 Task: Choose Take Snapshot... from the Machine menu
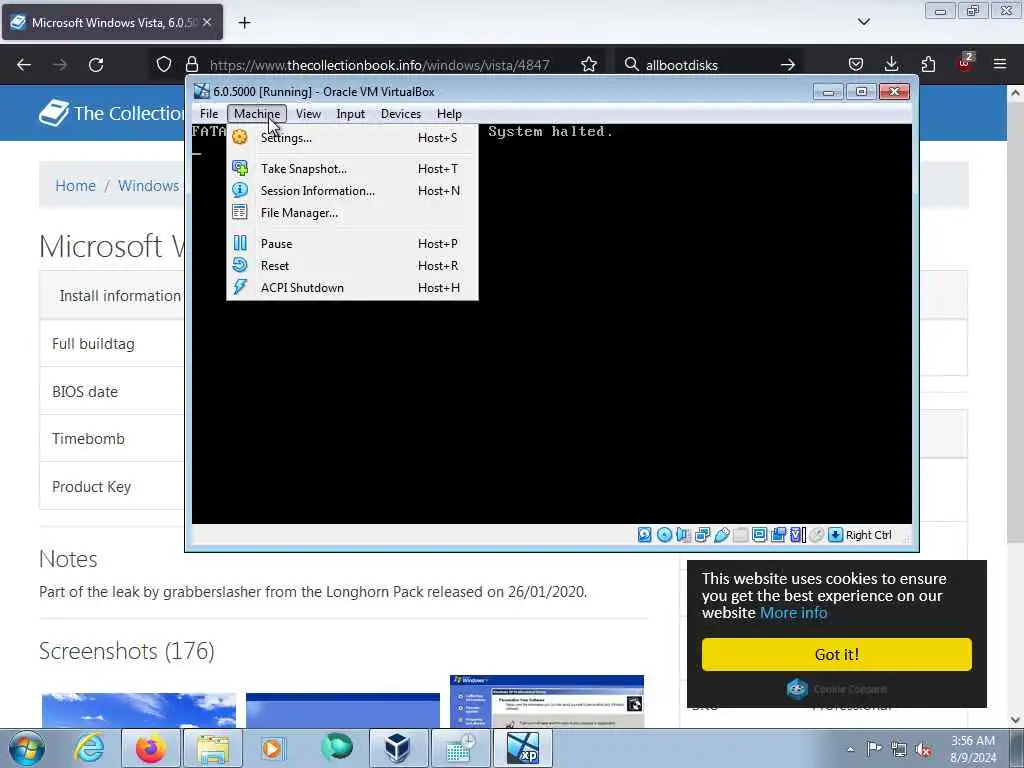352,168
